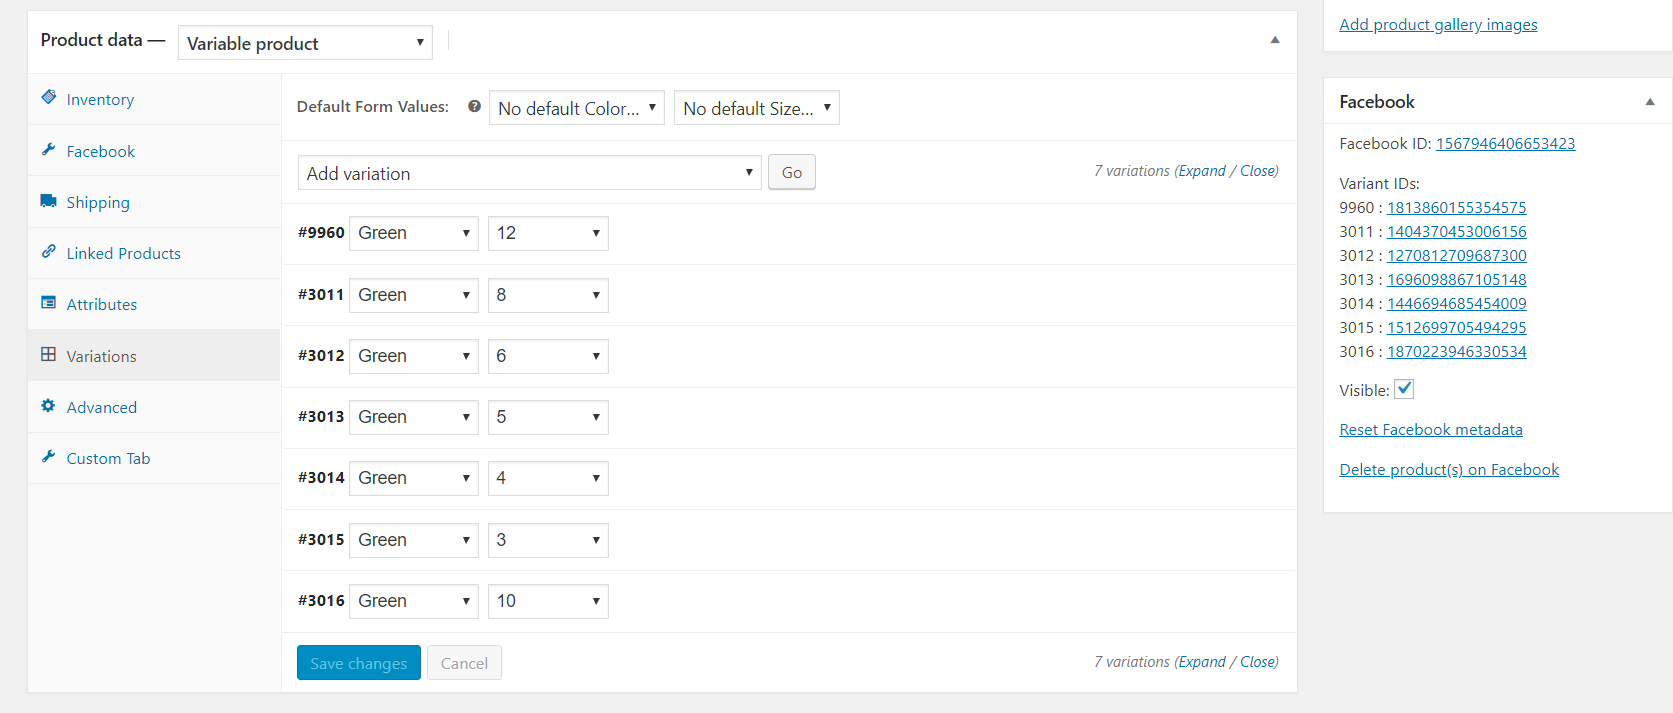Open size dropdown showing 4 for #3014
The height and width of the screenshot is (713, 1673).
tap(548, 478)
